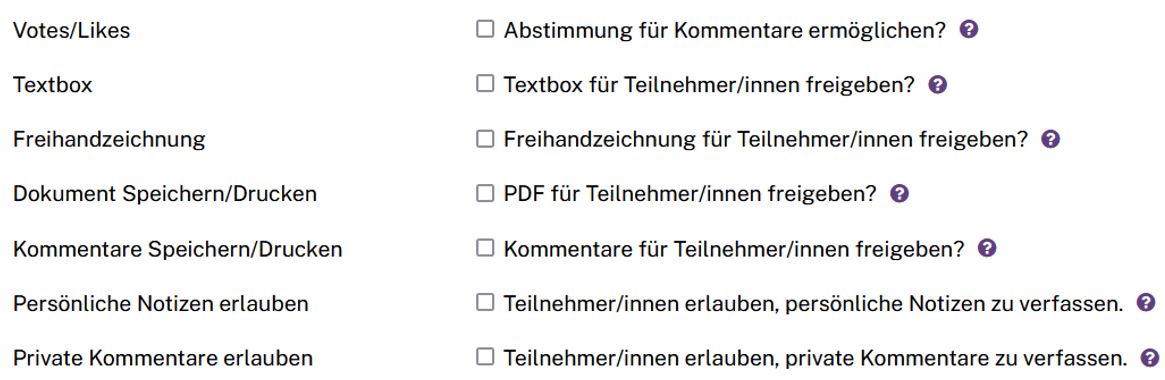Check Textbox für Teilnehmer/innen freigeben
Screen dimensions: 1165x380
coord(485,84)
